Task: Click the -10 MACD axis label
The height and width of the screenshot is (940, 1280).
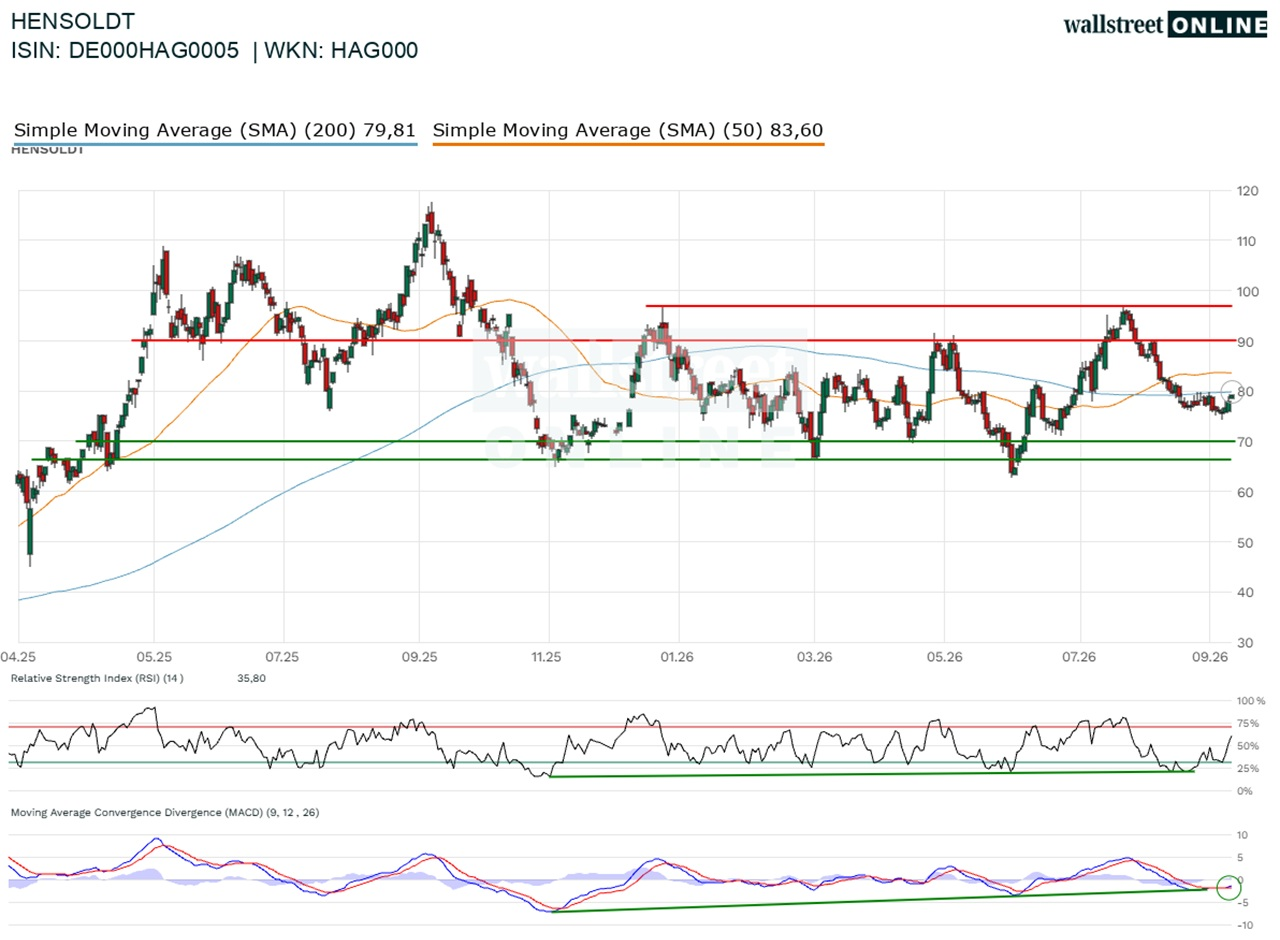Action: [x=1245, y=925]
